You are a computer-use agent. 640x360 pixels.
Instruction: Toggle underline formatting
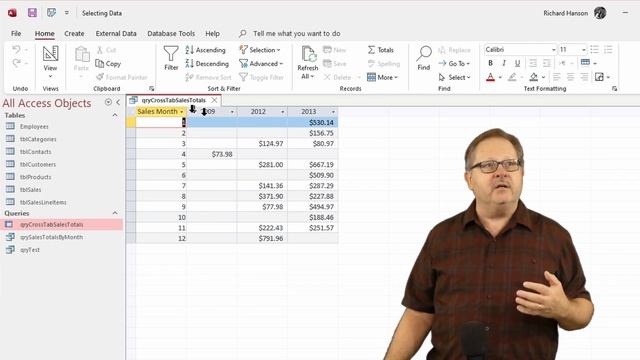pyautogui.click(x=517, y=63)
